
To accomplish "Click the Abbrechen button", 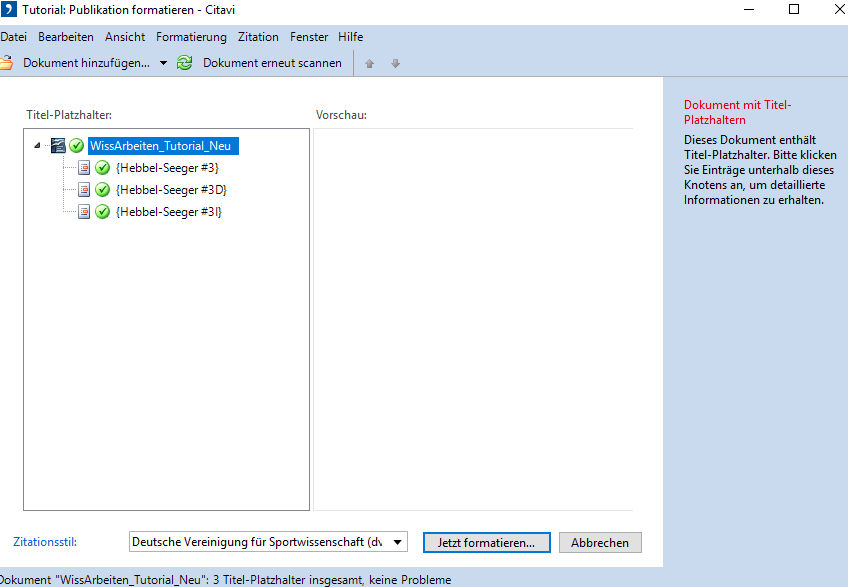I will click(x=600, y=543).
